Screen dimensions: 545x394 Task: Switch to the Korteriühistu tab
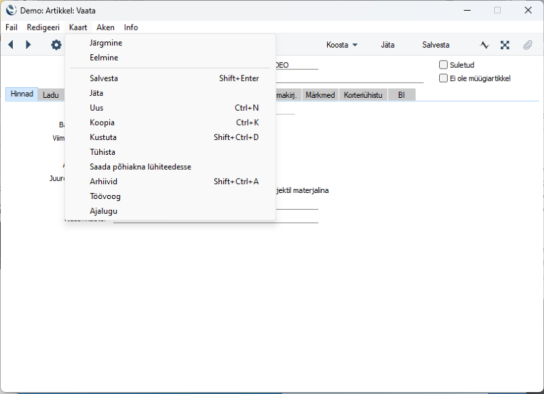point(363,95)
